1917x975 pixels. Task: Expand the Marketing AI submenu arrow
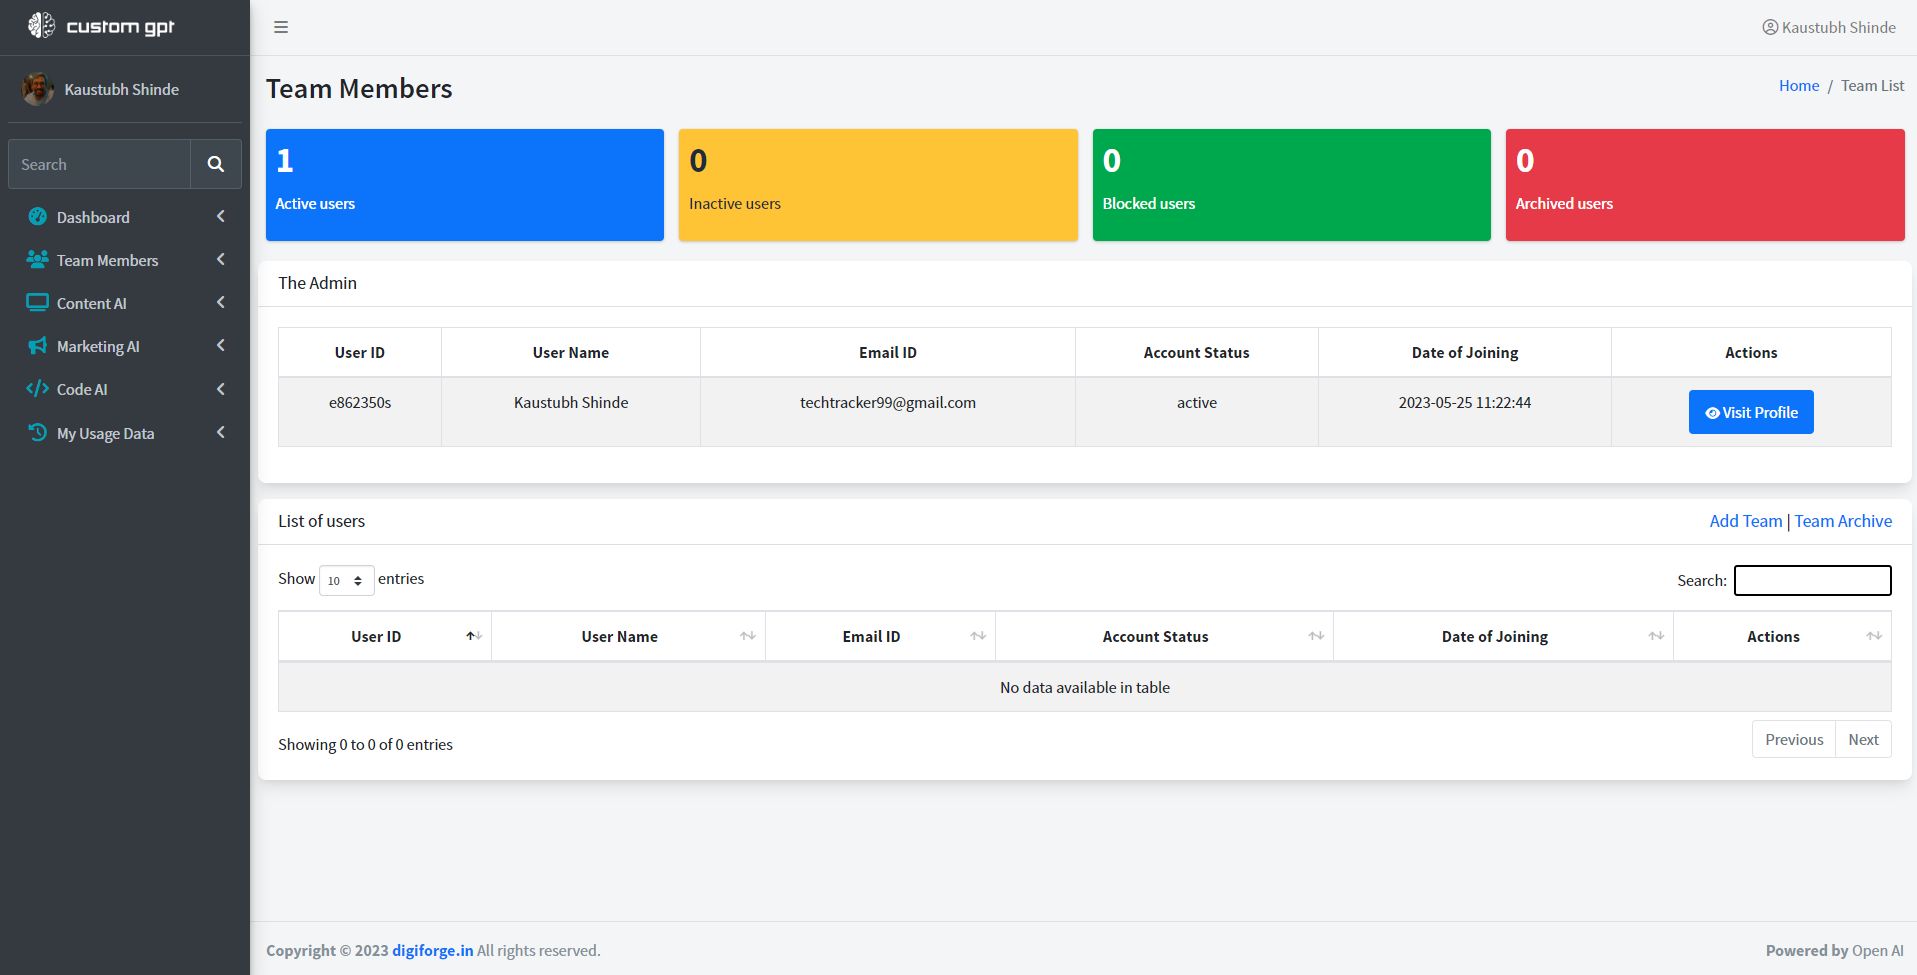click(220, 346)
